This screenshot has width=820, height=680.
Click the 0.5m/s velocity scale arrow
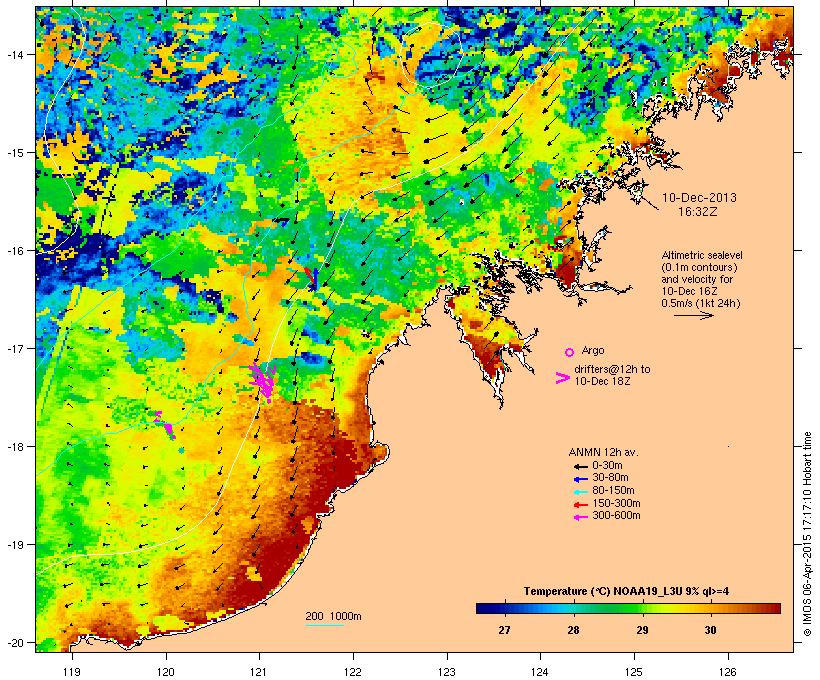[694, 315]
